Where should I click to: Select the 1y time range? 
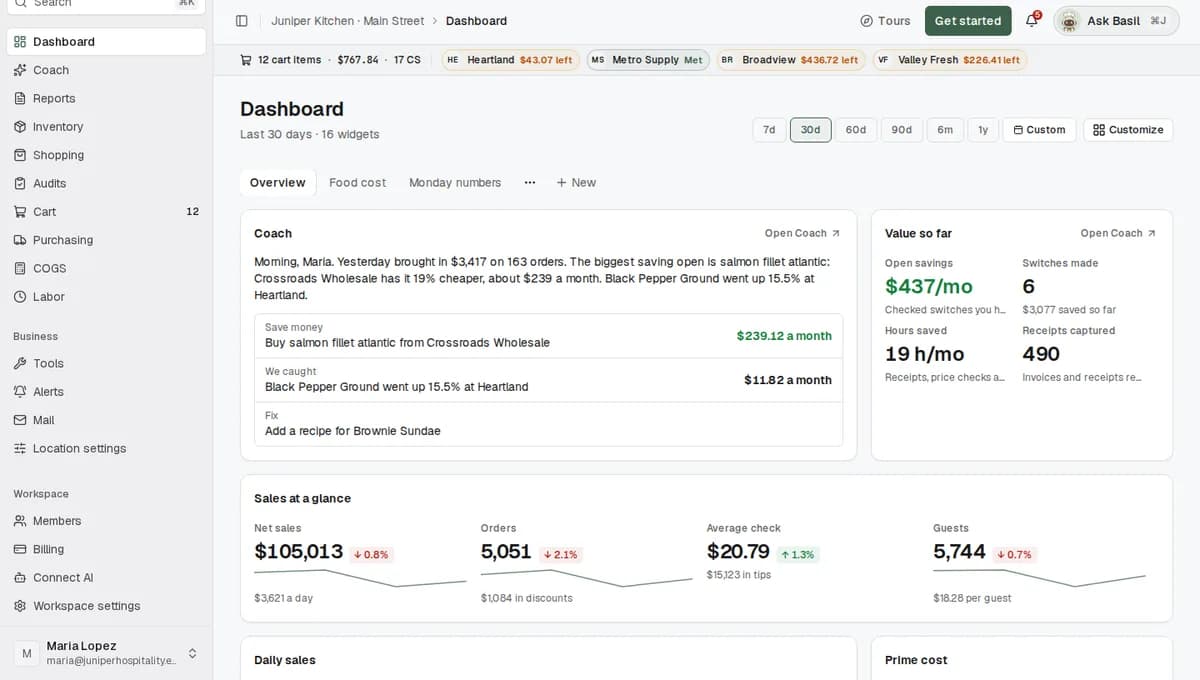983,130
